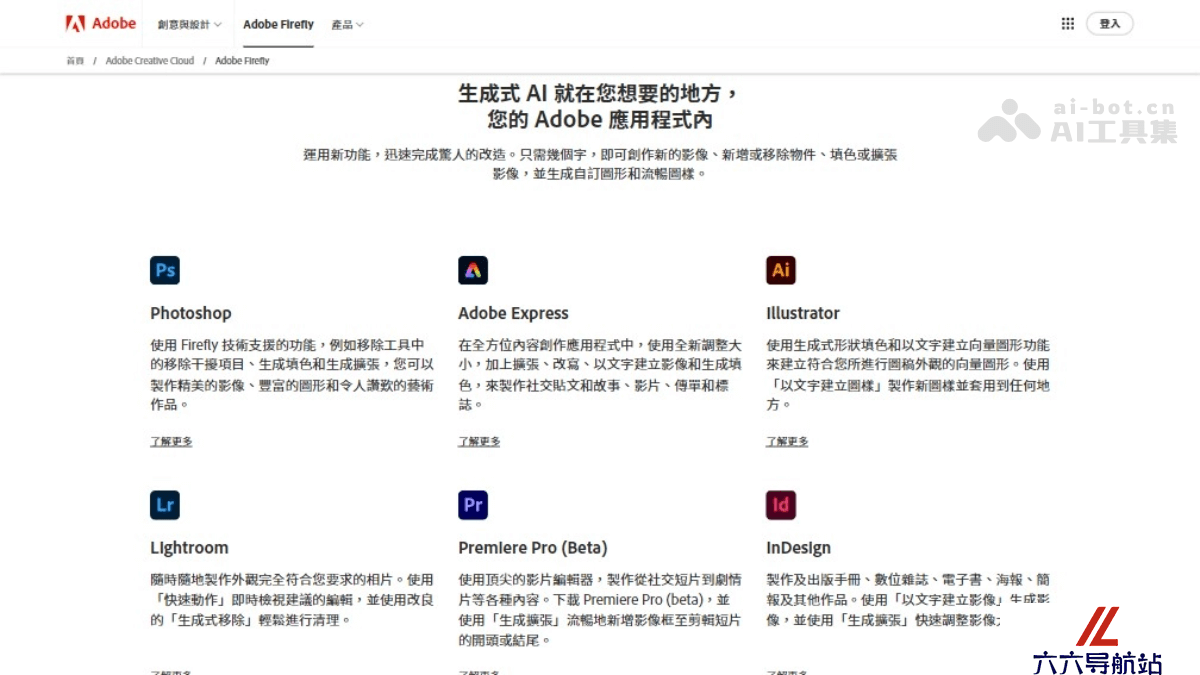Screen dimensions: 1200x675
Task: Click Illustrator description starting 使用生成式形狀填色
Action: tap(908, 374)
